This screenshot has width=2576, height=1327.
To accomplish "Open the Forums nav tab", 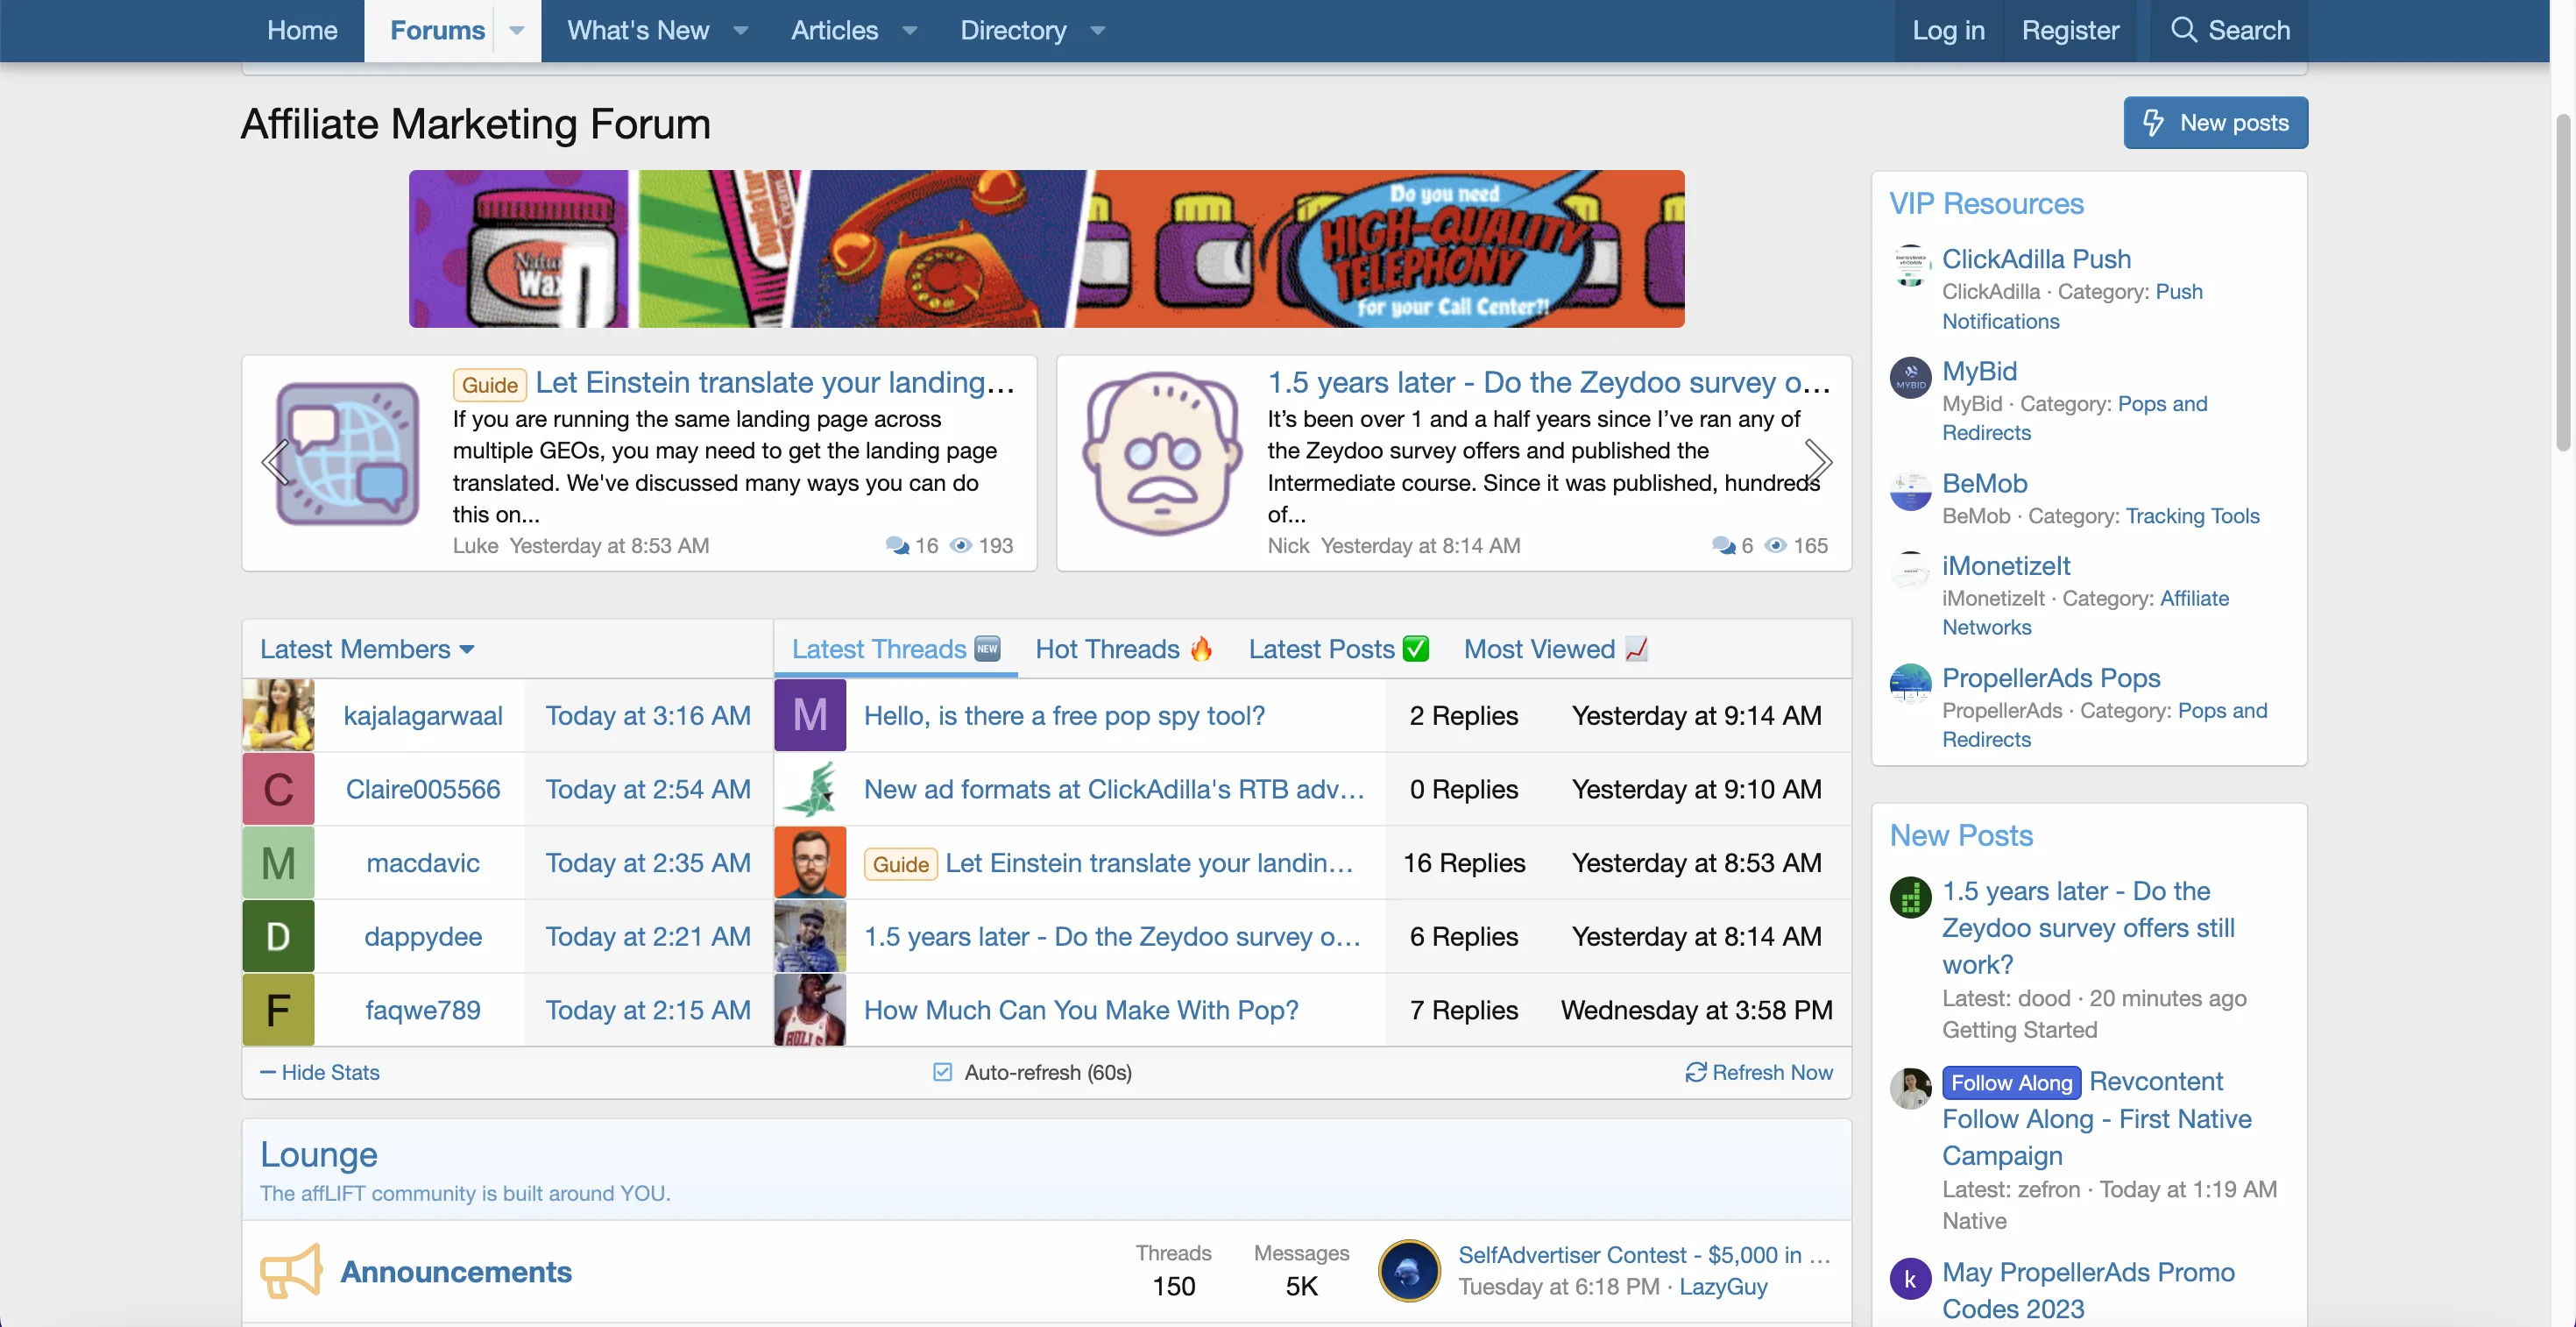I will [x=437, y=30].
